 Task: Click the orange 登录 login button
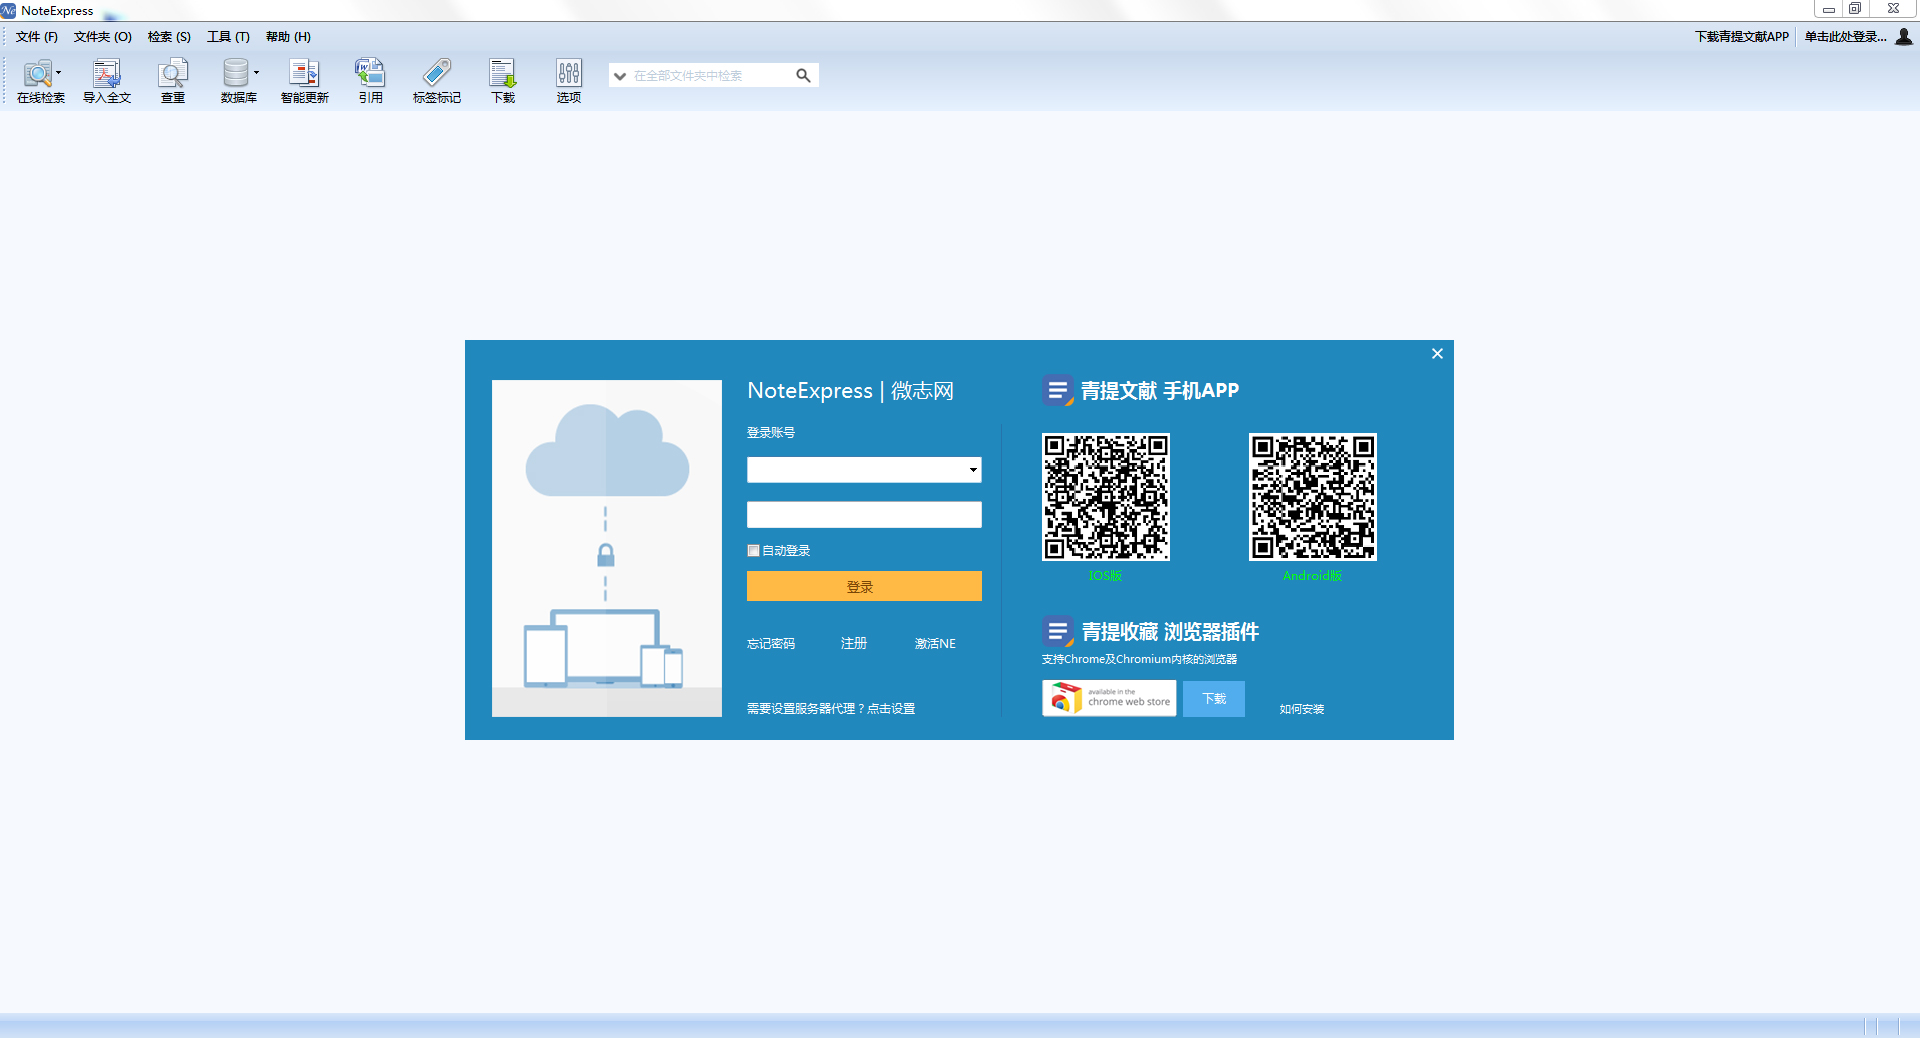tap(864, 586)
